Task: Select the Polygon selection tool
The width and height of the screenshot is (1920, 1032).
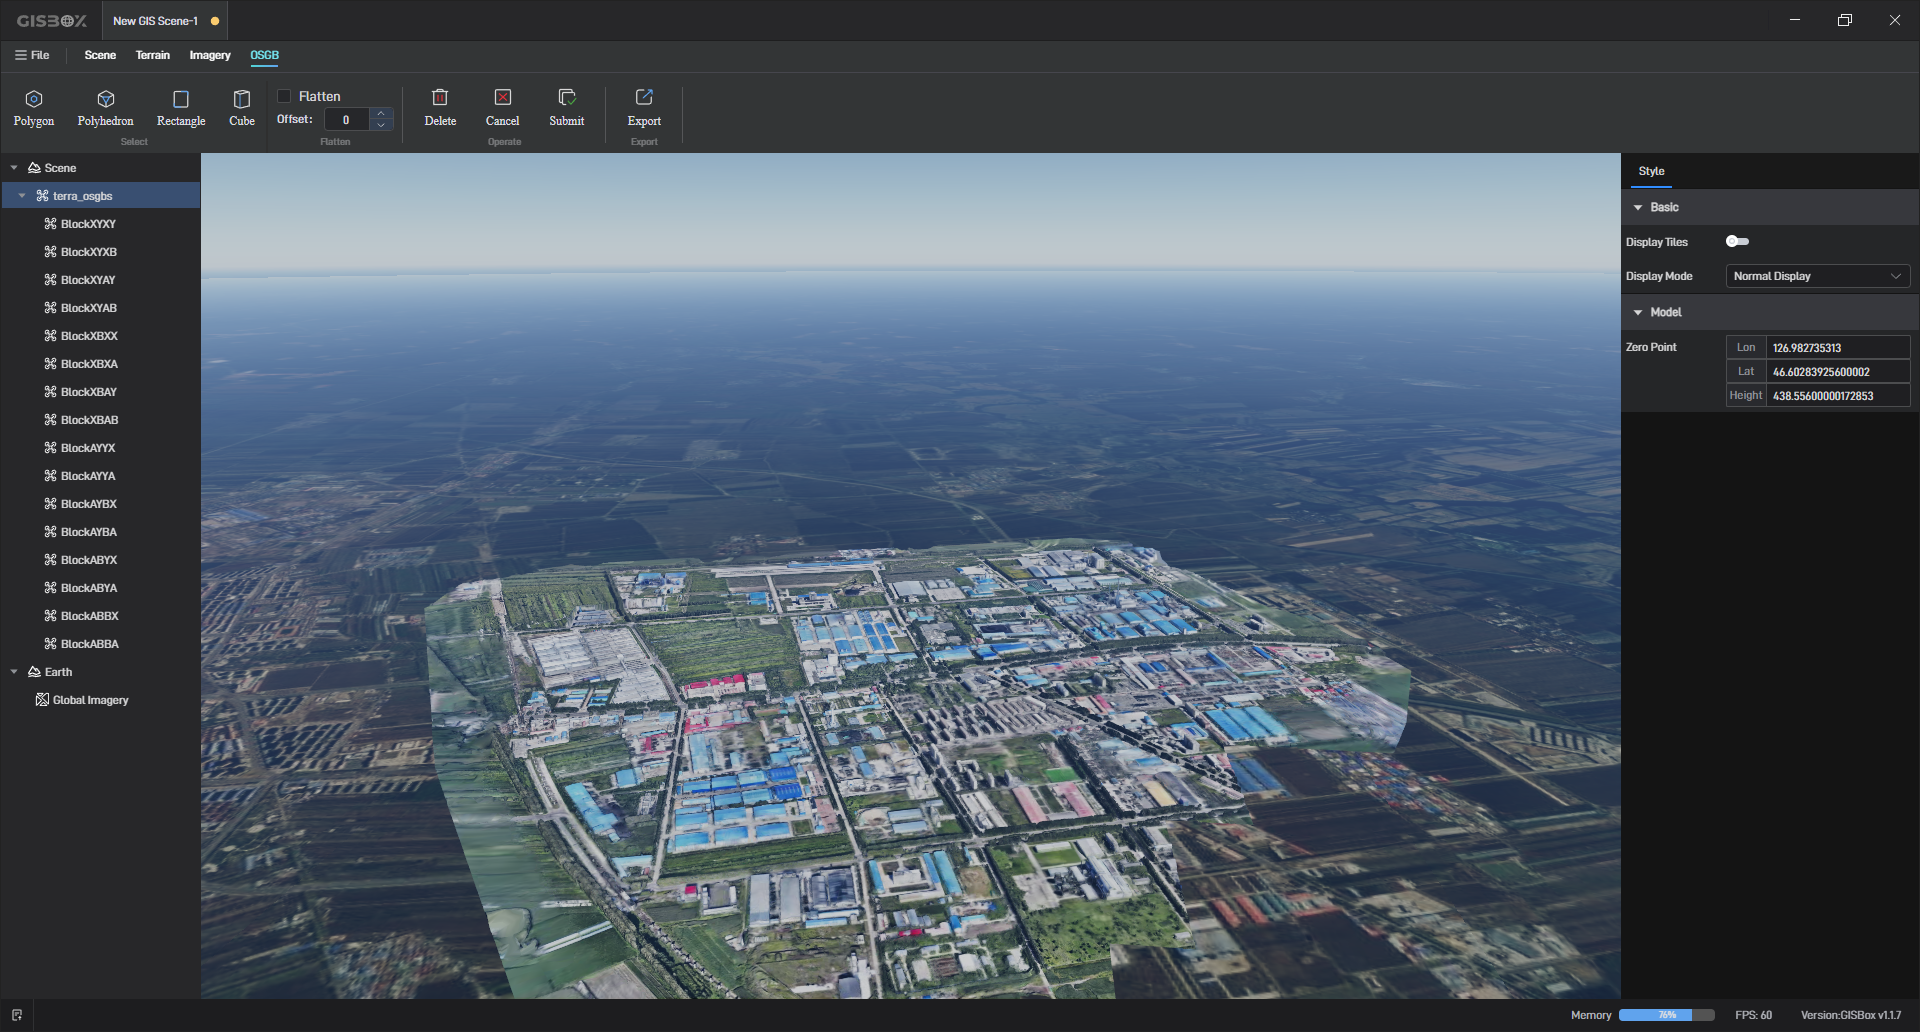Action: tap(34, 108)
